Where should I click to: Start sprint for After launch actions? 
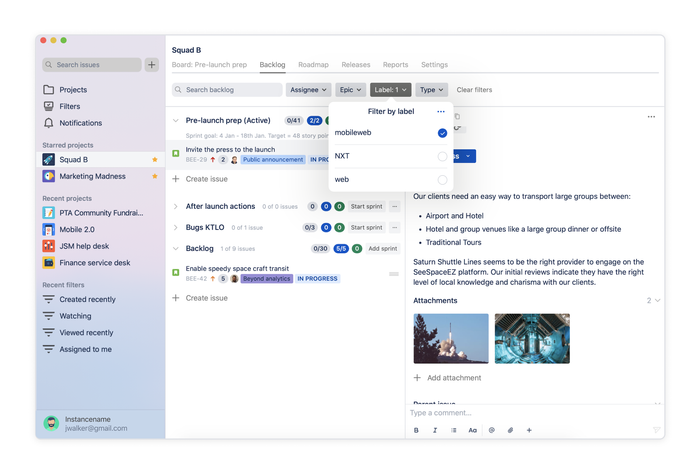(x=367, y=206)
